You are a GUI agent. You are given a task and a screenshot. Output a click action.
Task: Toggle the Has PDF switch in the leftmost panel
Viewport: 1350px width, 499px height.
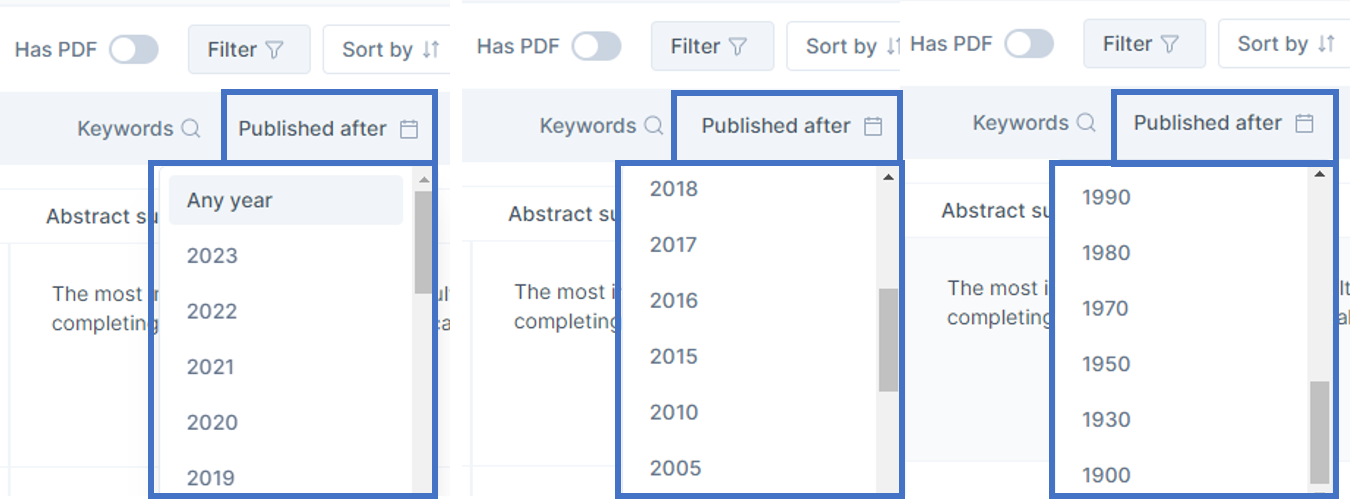pyautogui.click(x=134, y=50)
